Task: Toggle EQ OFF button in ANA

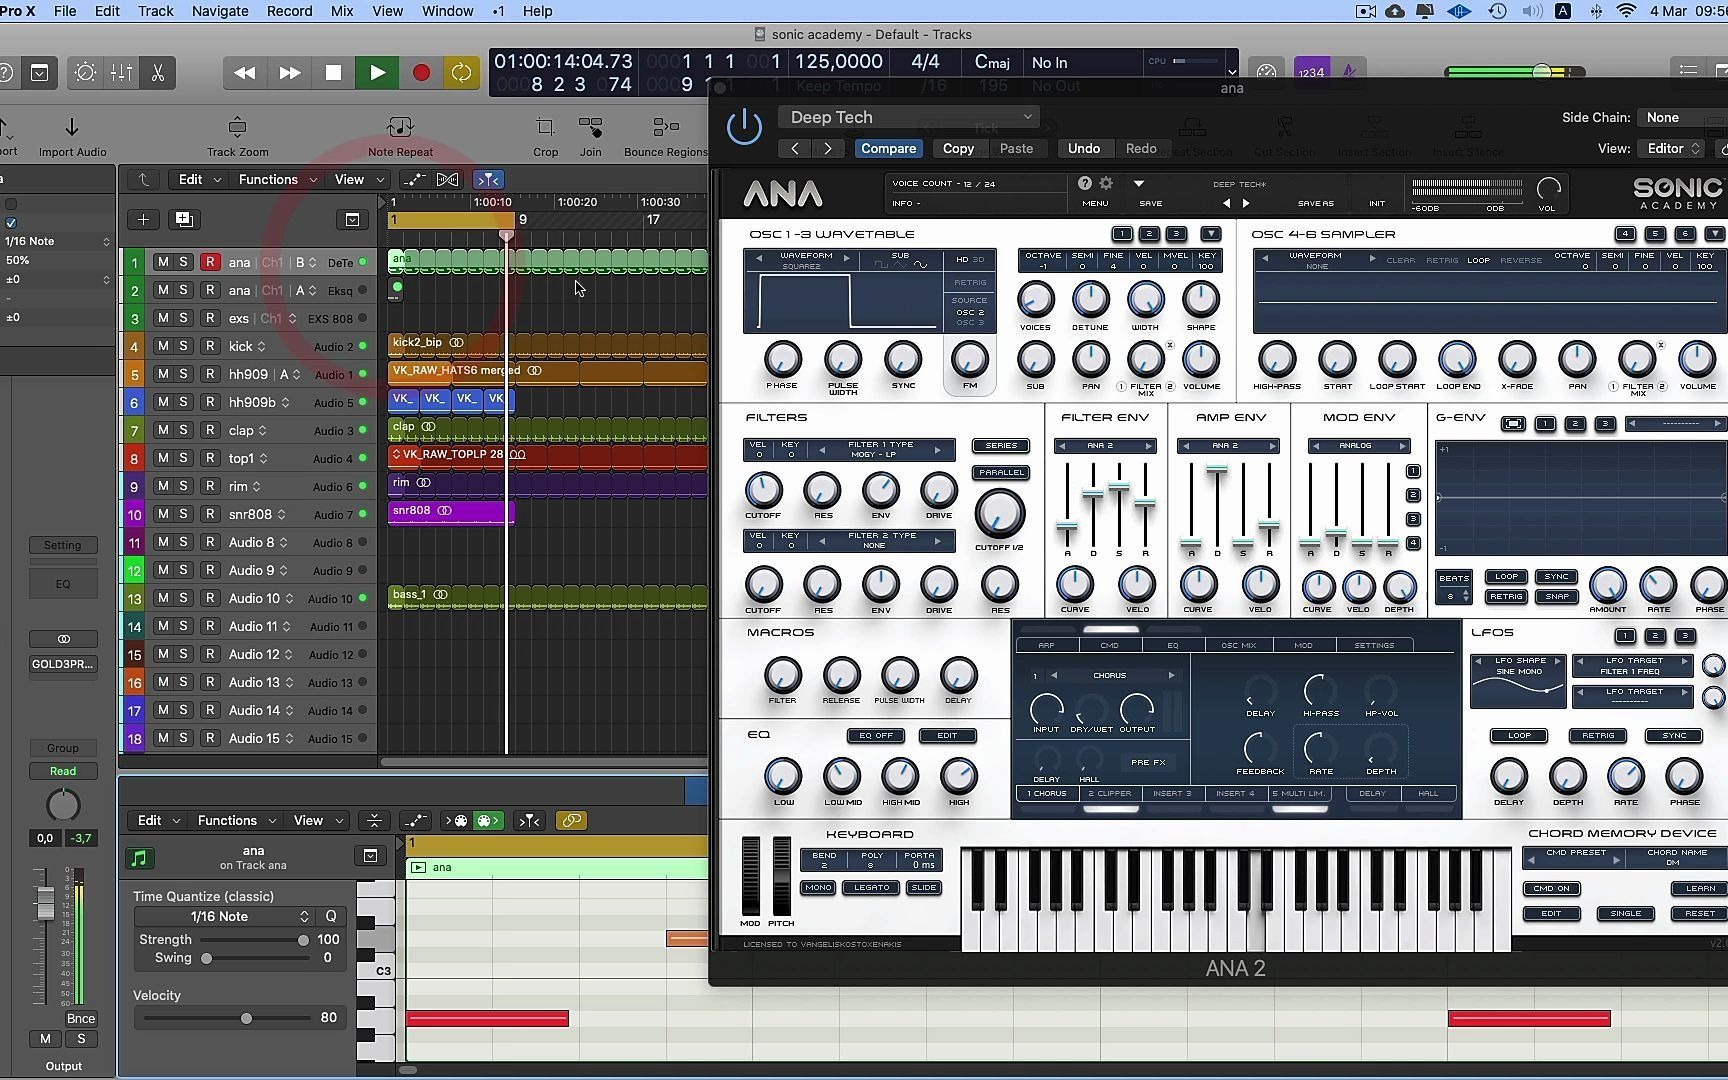Action: coord(876,735)
